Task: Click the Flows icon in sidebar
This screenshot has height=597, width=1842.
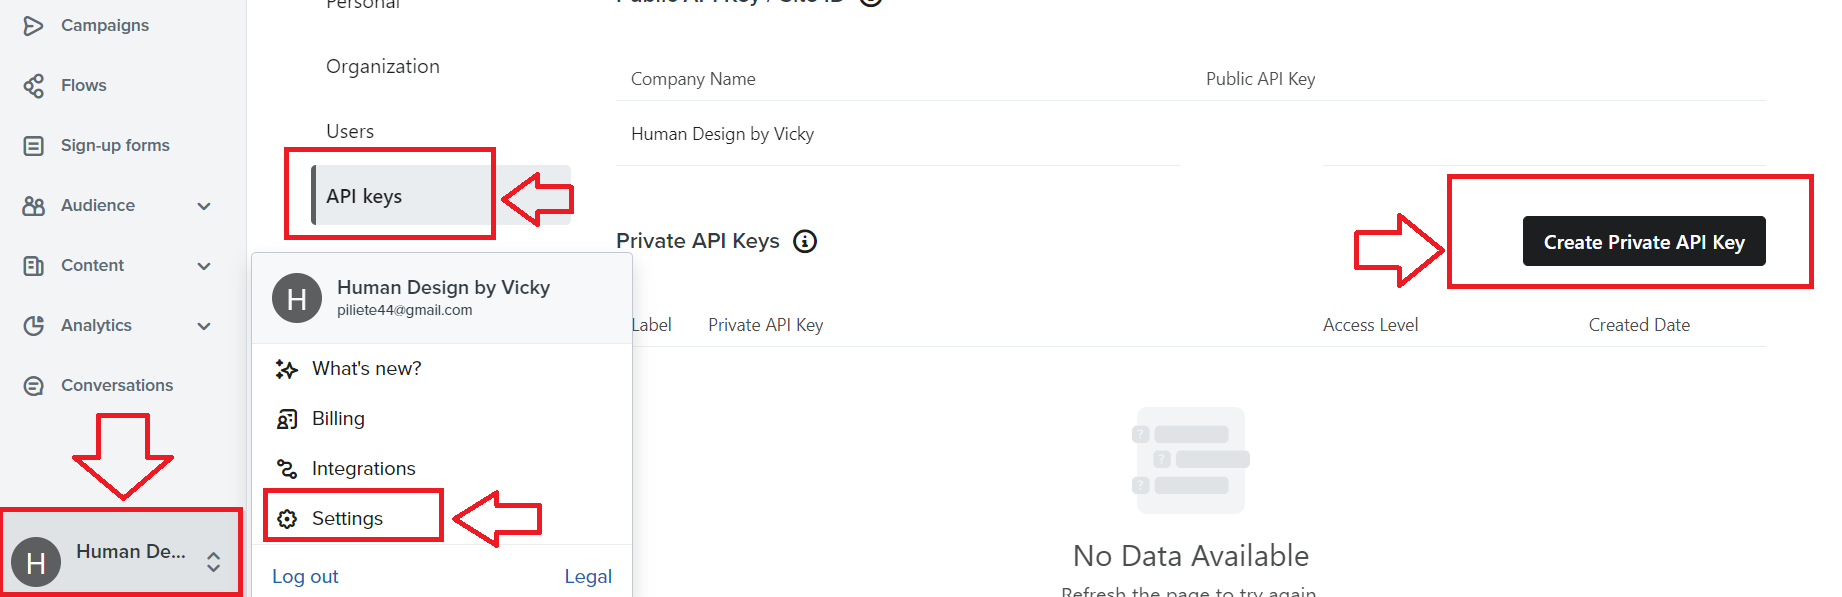Action: [33, 86]
